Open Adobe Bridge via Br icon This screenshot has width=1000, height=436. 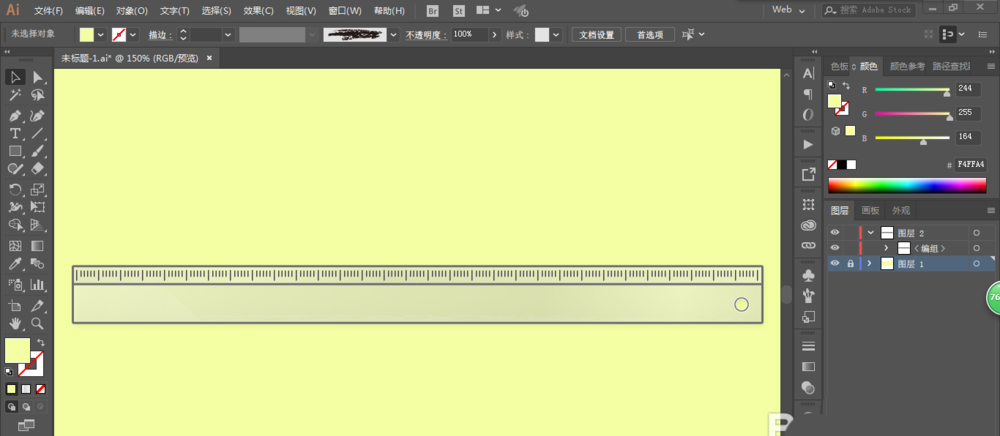coord(433,11)
